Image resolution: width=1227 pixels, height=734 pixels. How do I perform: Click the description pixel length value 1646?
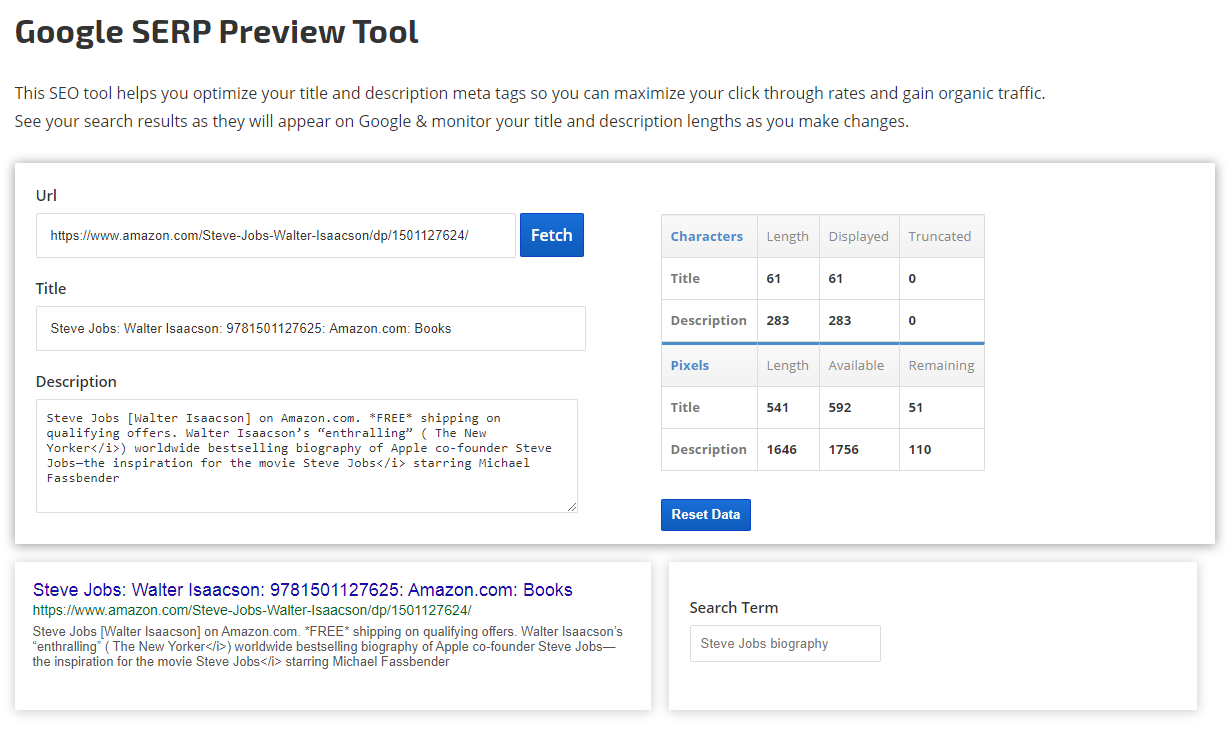782,450
